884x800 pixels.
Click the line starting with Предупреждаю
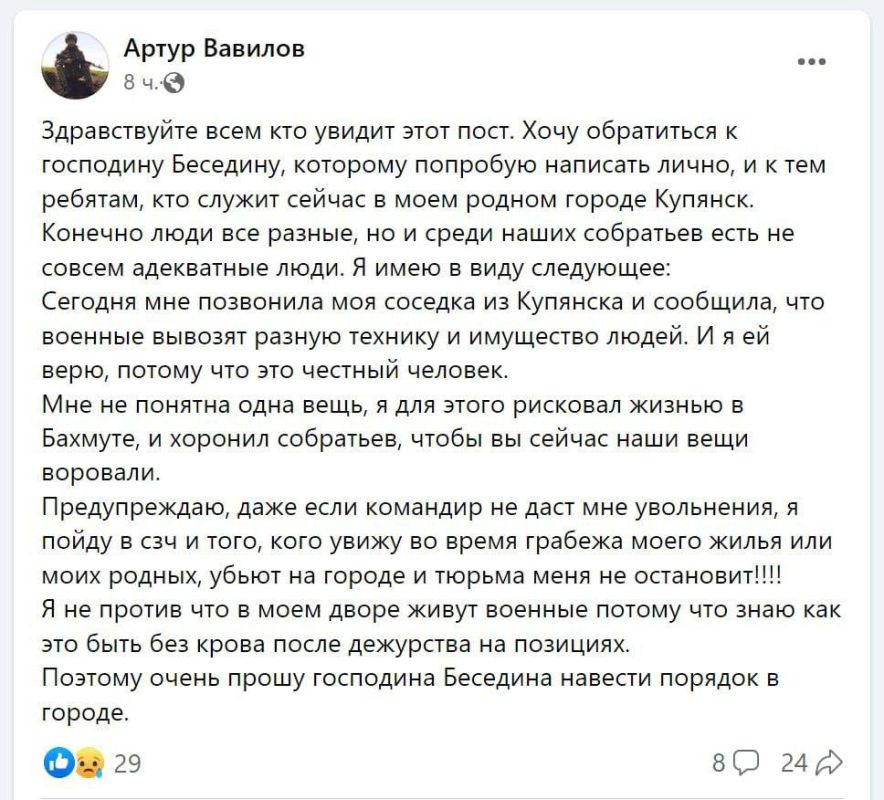[420, 508]
